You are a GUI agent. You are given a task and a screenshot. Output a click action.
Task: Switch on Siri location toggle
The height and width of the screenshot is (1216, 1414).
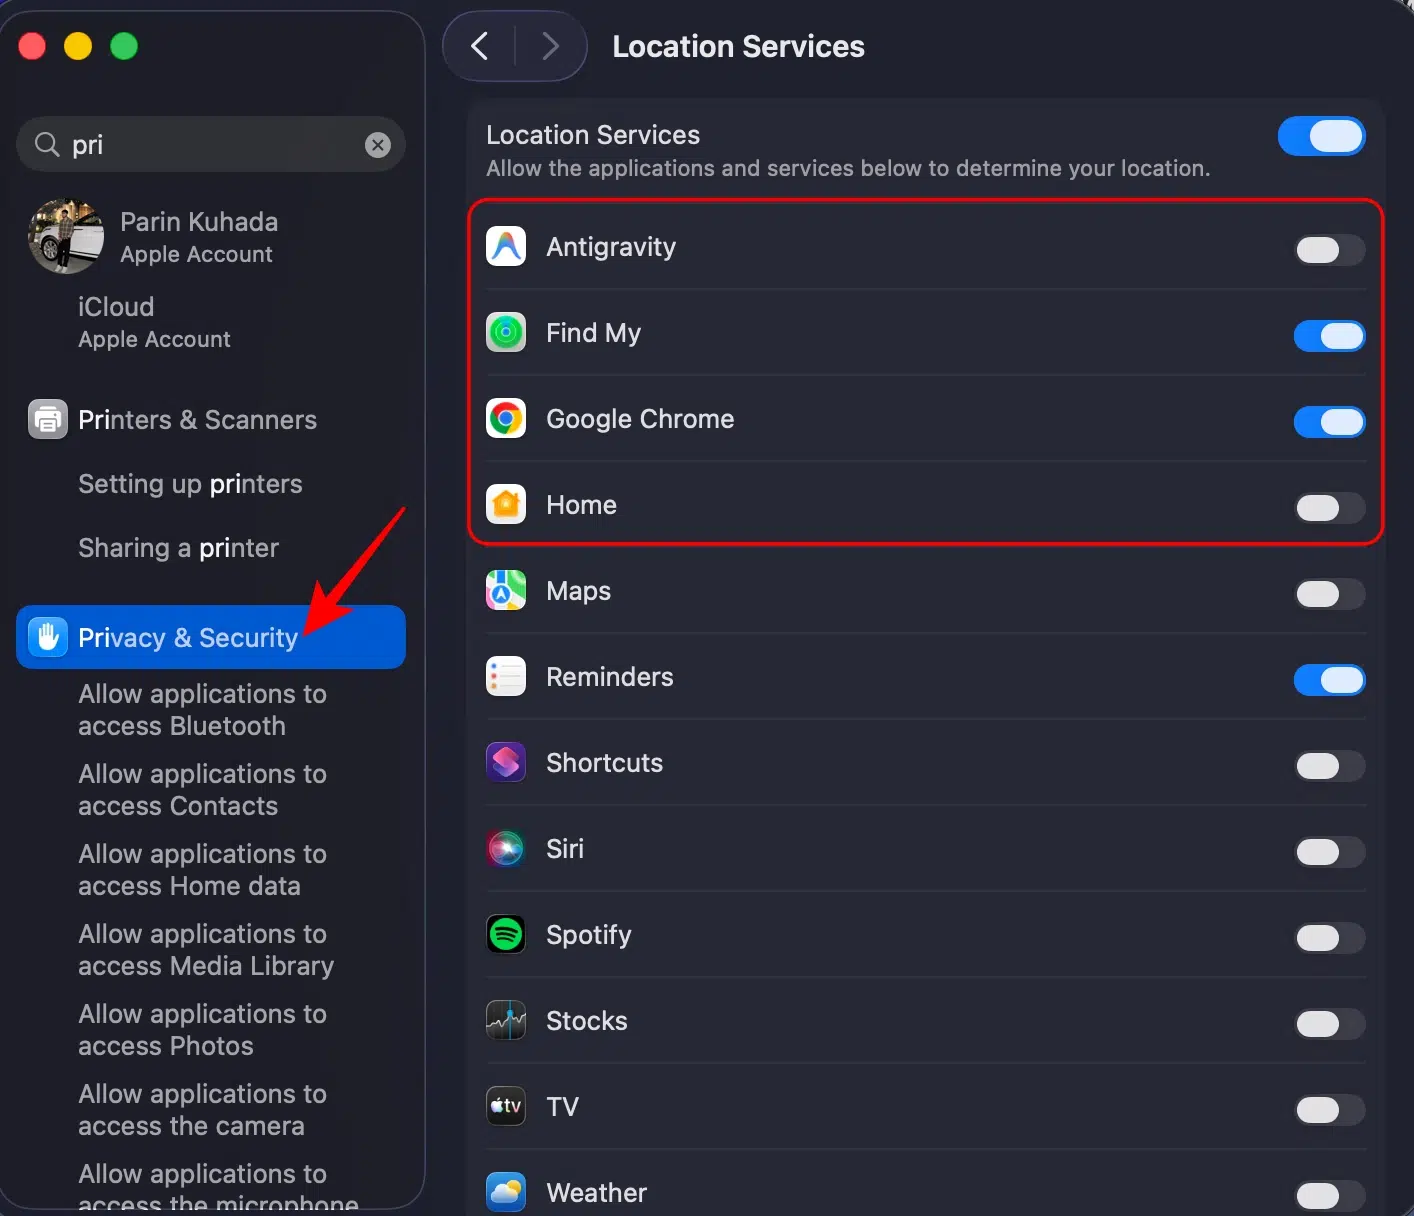tap(1330, 852)
